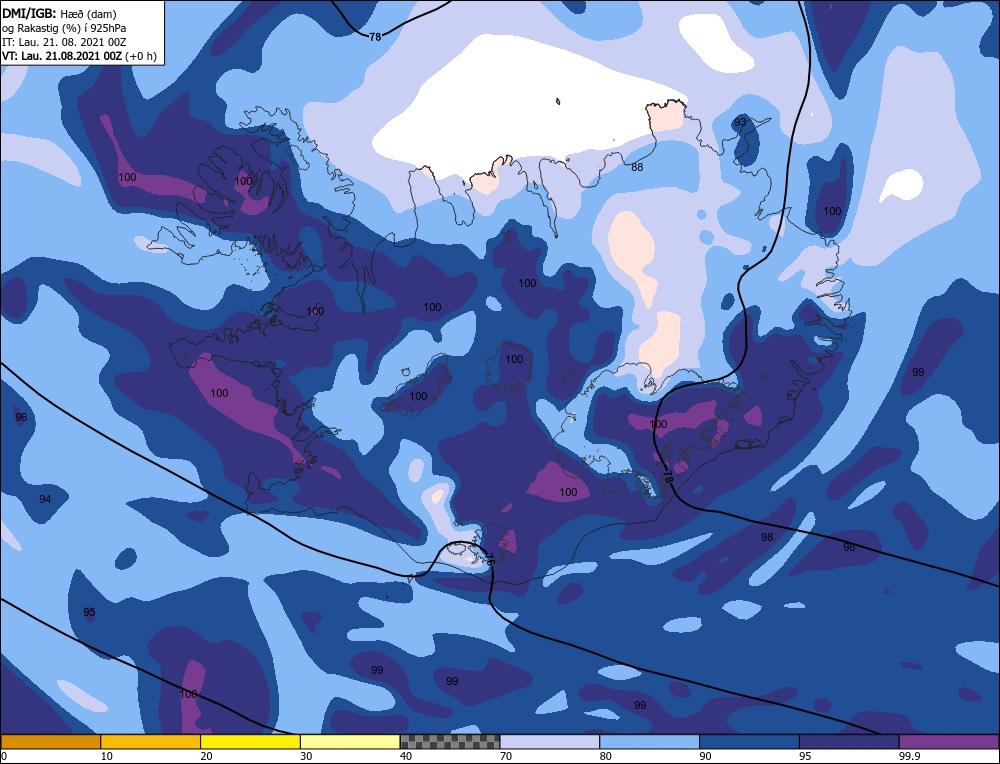Click the lavender 70–80 legend swatch
Viewport: 1000px width, 764px height.
coord(550,742)
